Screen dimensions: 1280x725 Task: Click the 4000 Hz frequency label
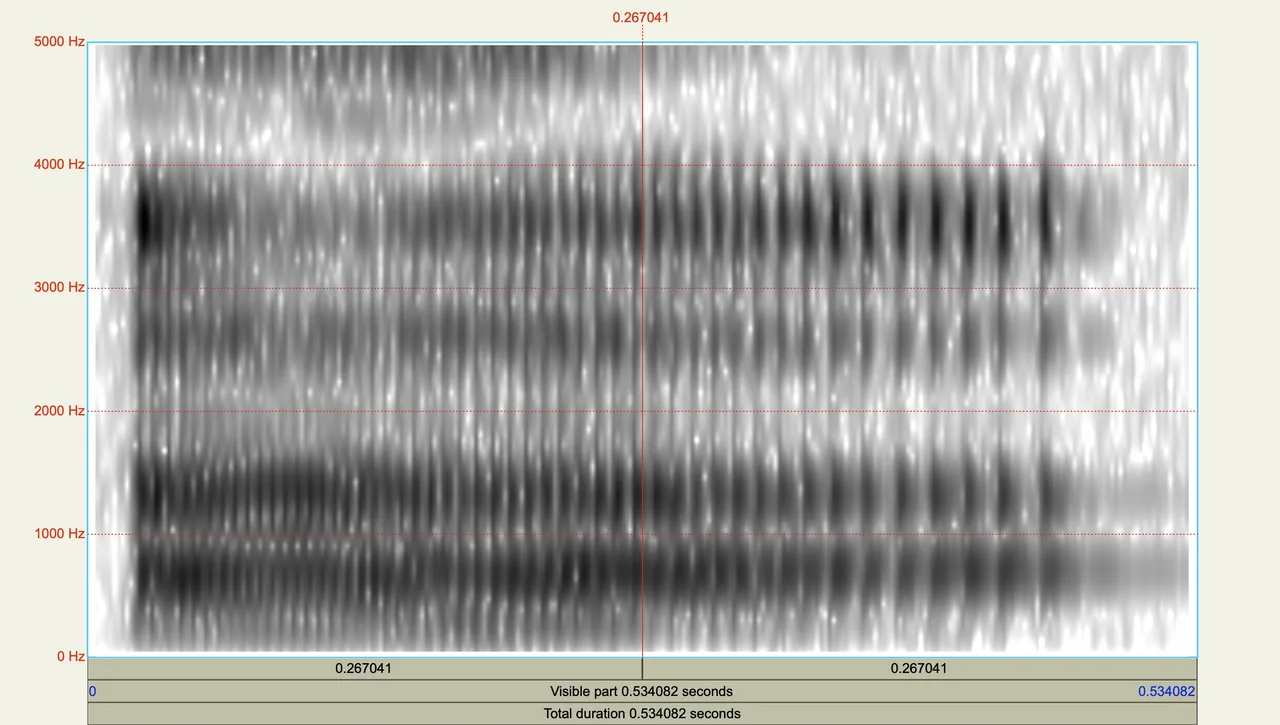(x=58, y=164)
